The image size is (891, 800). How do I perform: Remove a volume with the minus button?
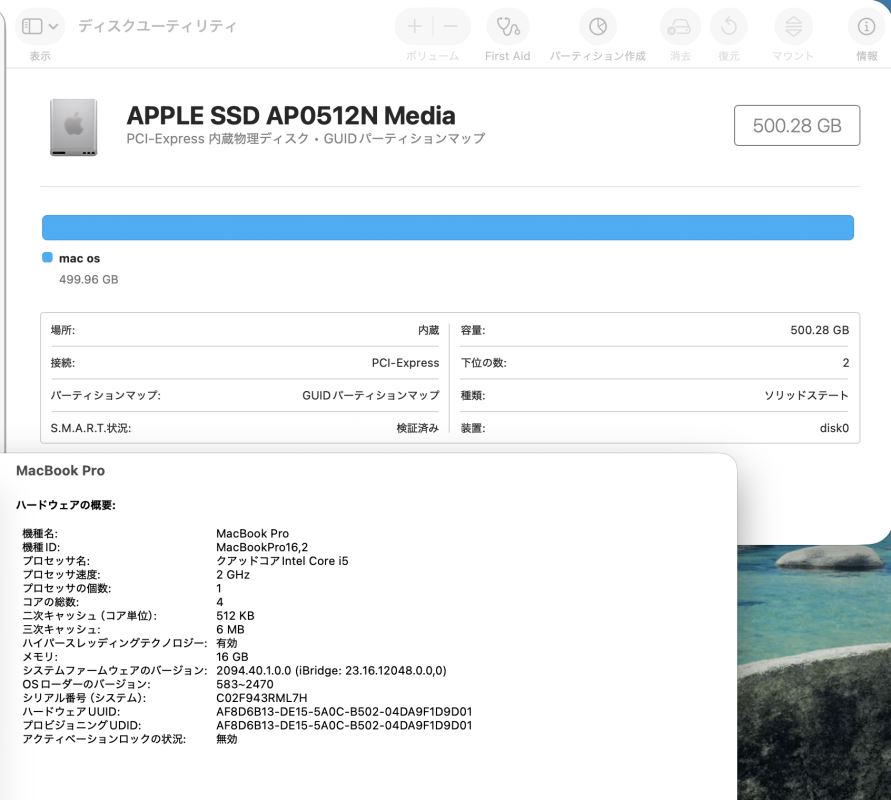click(x=451, y=27)
